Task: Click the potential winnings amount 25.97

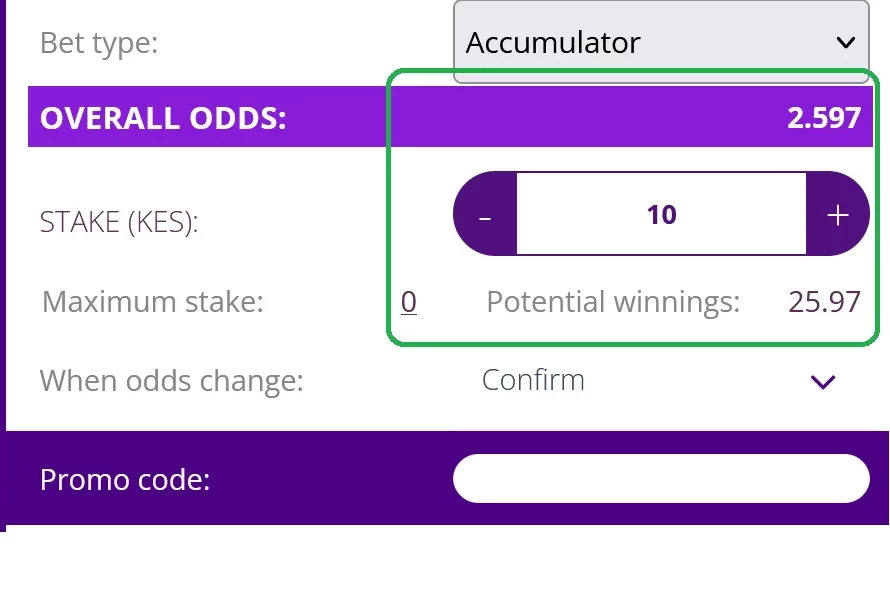Action: 824,301
